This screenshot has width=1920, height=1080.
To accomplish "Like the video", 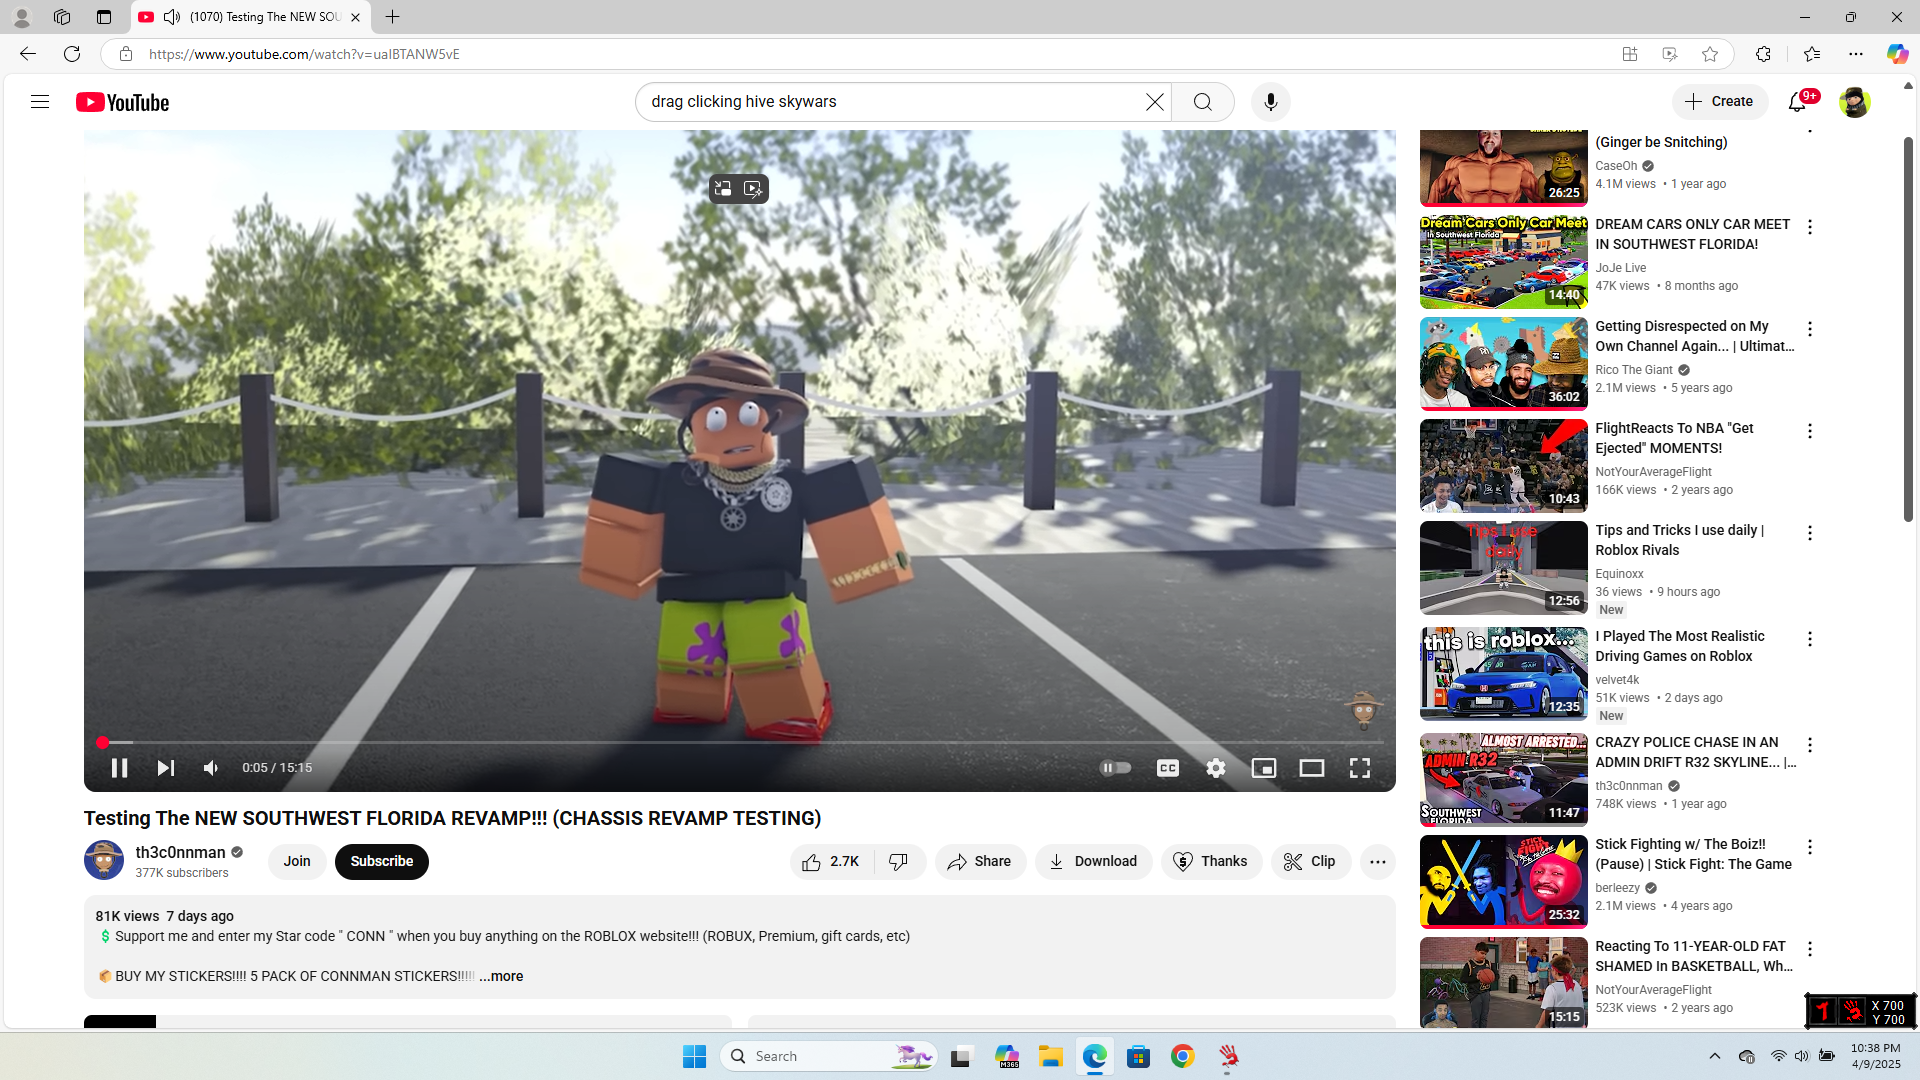I will coord(831,862).
